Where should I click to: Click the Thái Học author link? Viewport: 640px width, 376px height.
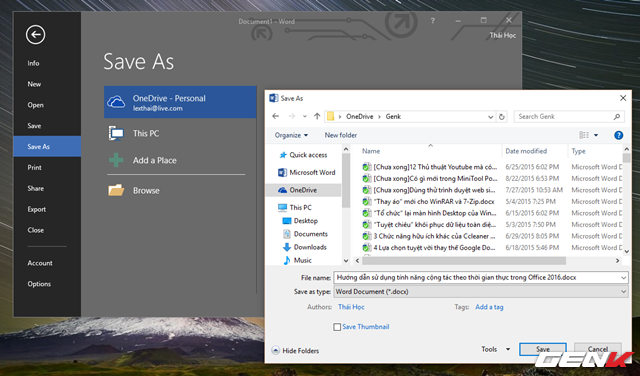[351, 307]
